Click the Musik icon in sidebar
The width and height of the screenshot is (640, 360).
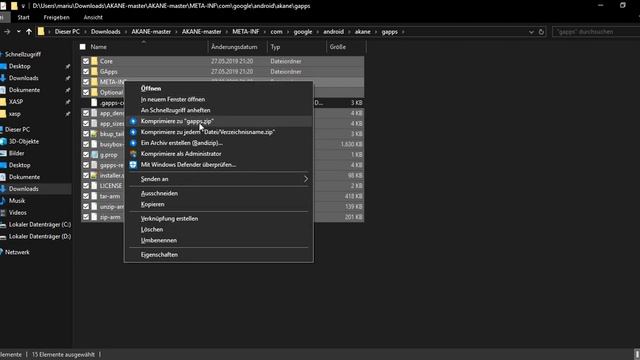pyautogui.click(x=3, y=201)
